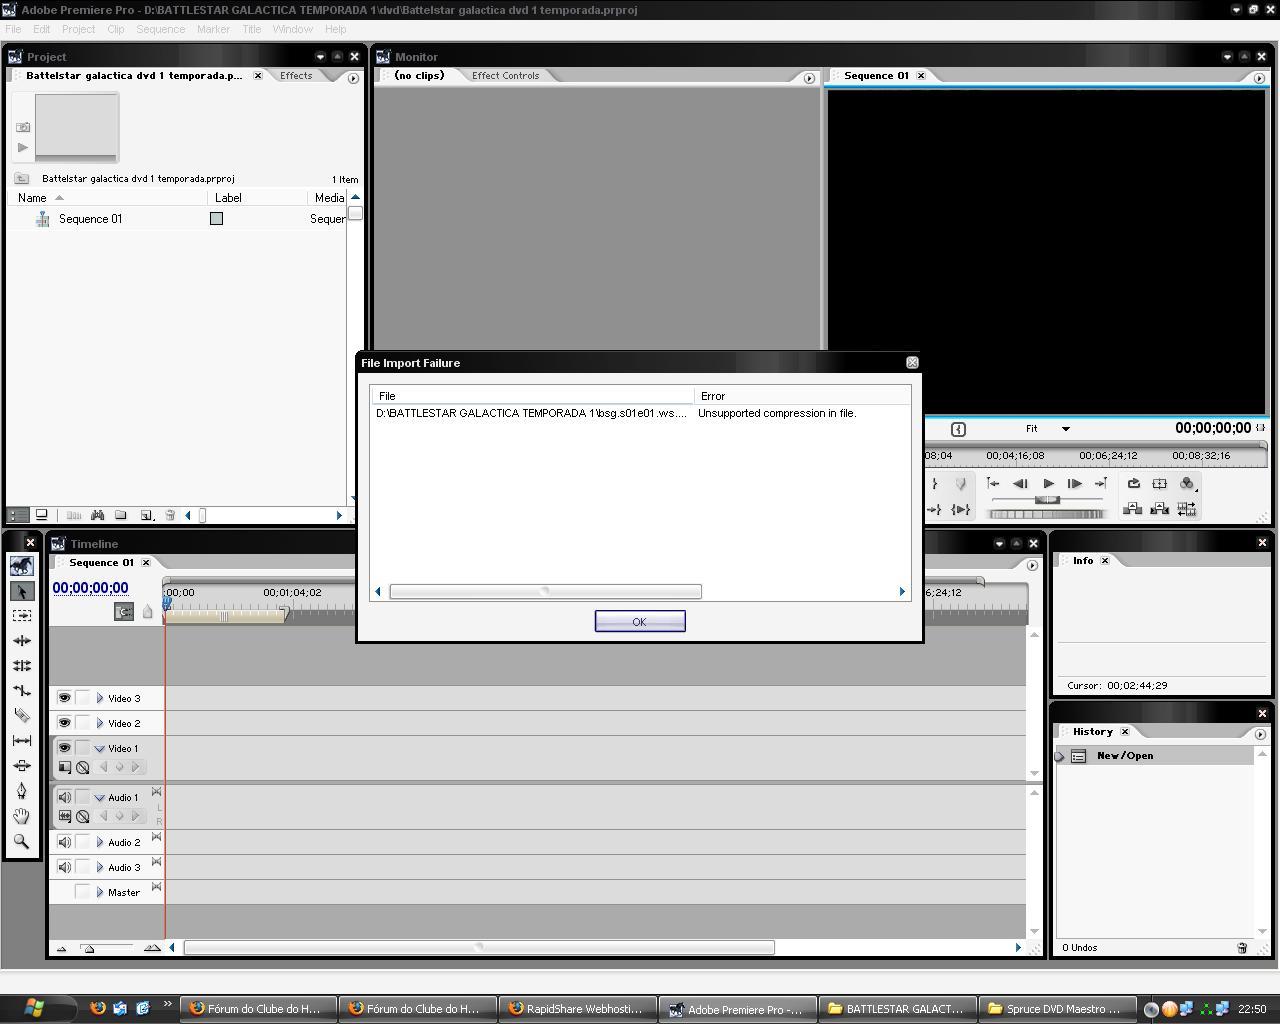The width and height of the screenshot is (1280, 1024).
Task: Toggle Snap in the Timeline
Action: click(124, 612)
